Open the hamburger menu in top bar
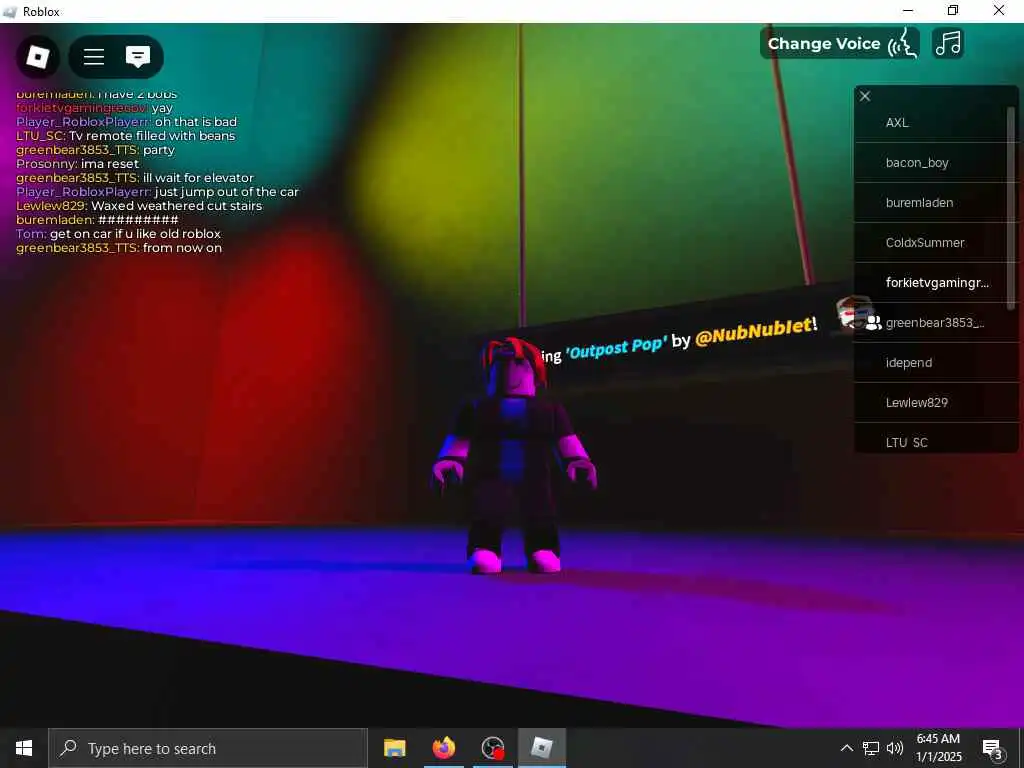This screenshot has height=768, width=1024. coord(94,57)
